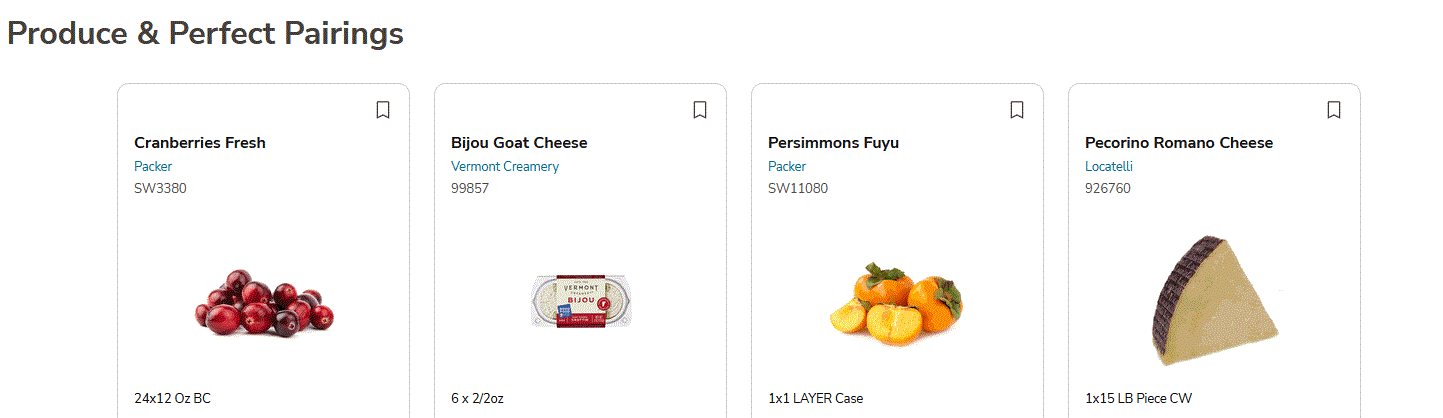Image resolution: width=1443 pixels, height=418 pixels.
Task: Click the Produce & Perfect Pairings heading
Action: pyautogui.click(x=205, y=33)
